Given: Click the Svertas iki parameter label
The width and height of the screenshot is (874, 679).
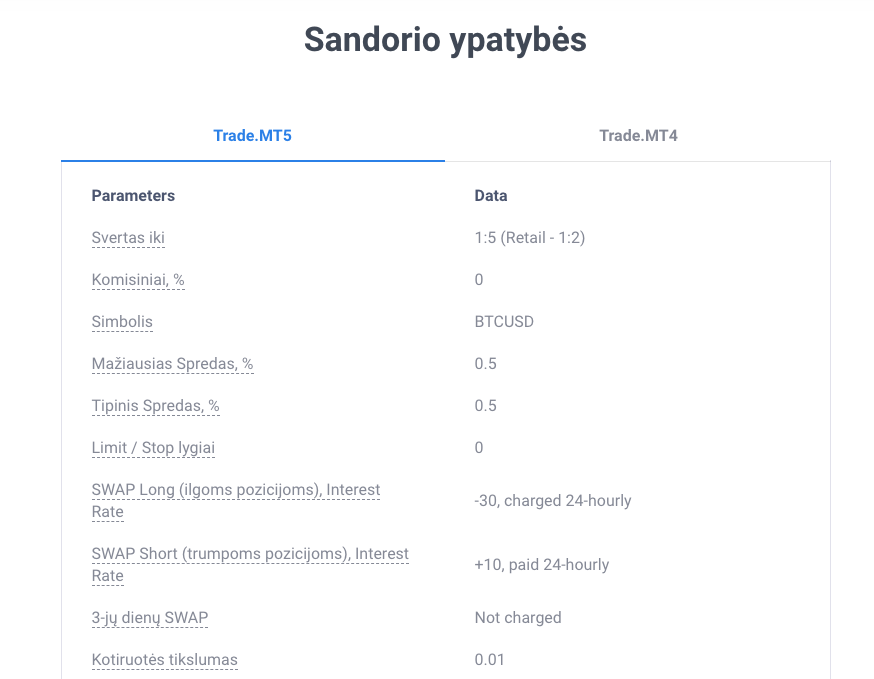Looking at the screenshot, I should click(x=128, y=237).
